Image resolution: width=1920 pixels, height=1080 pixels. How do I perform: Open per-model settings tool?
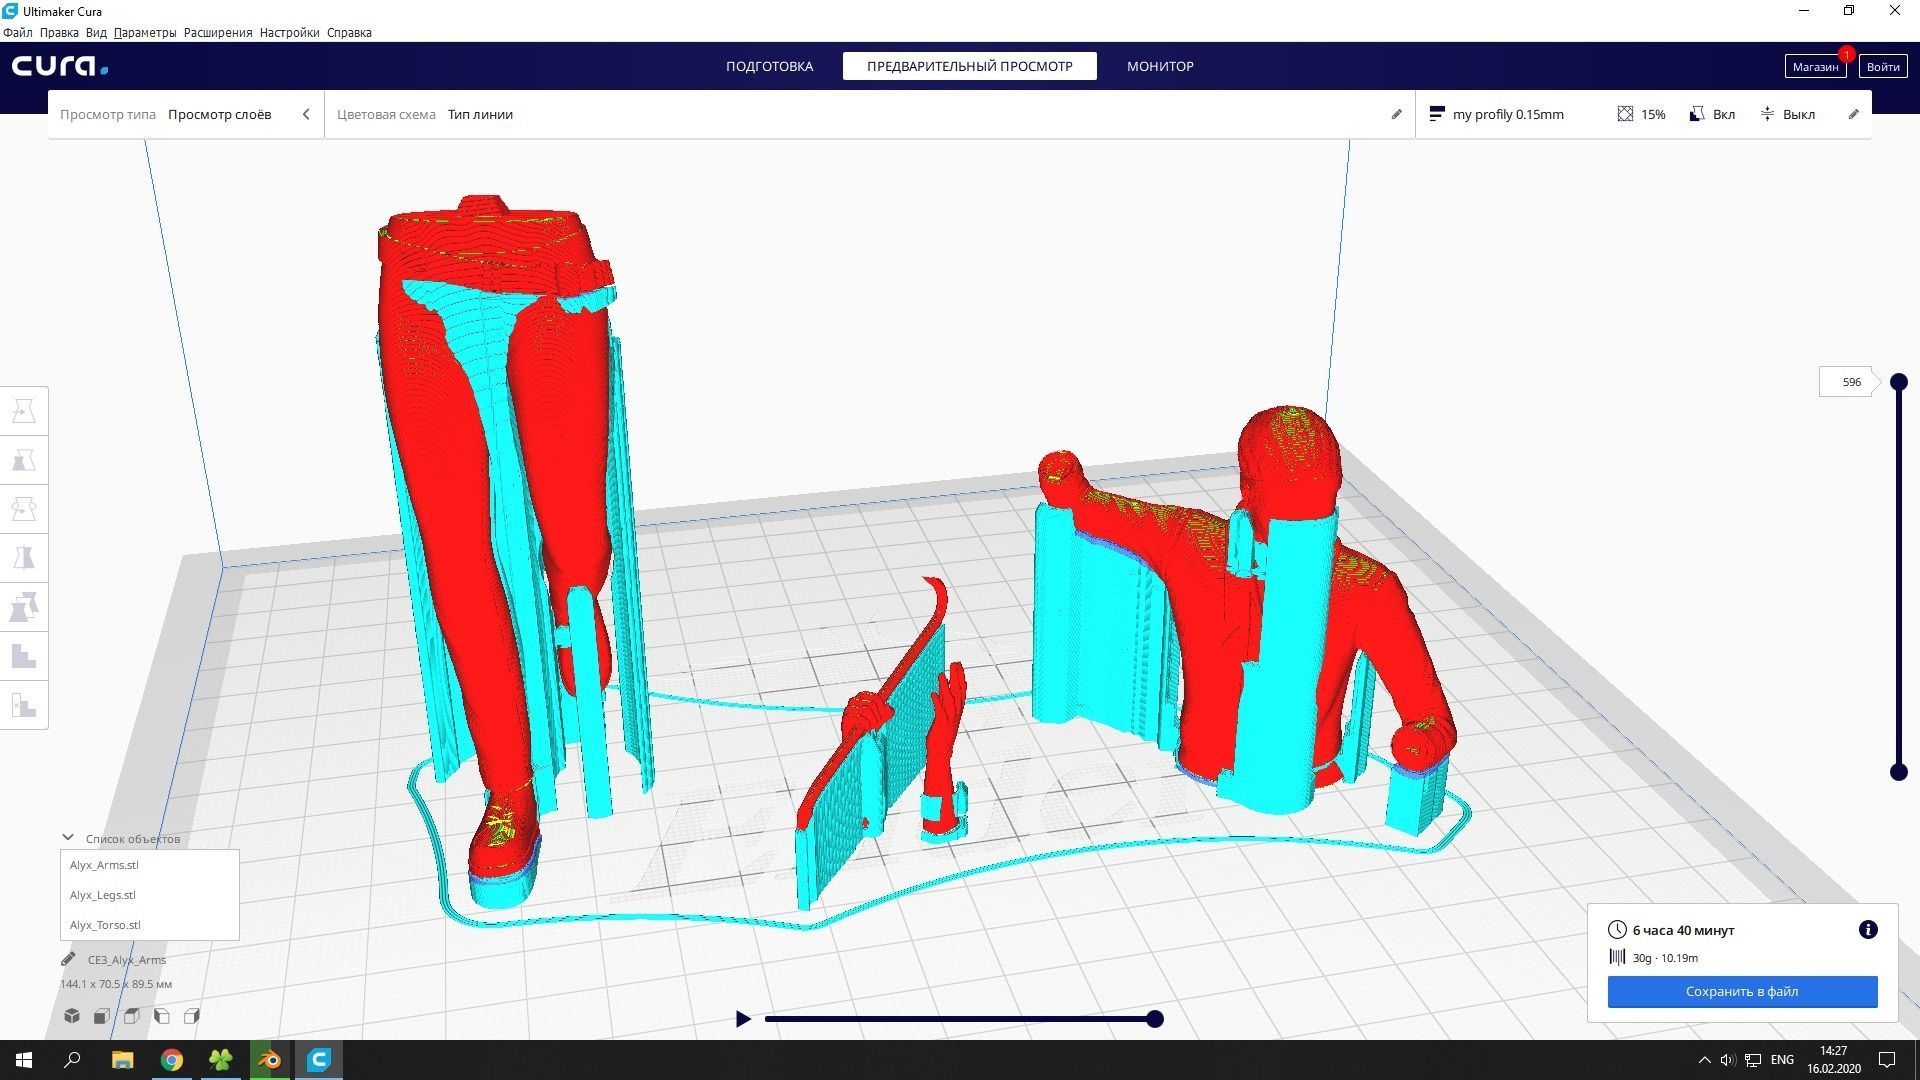tap(24, 607)
